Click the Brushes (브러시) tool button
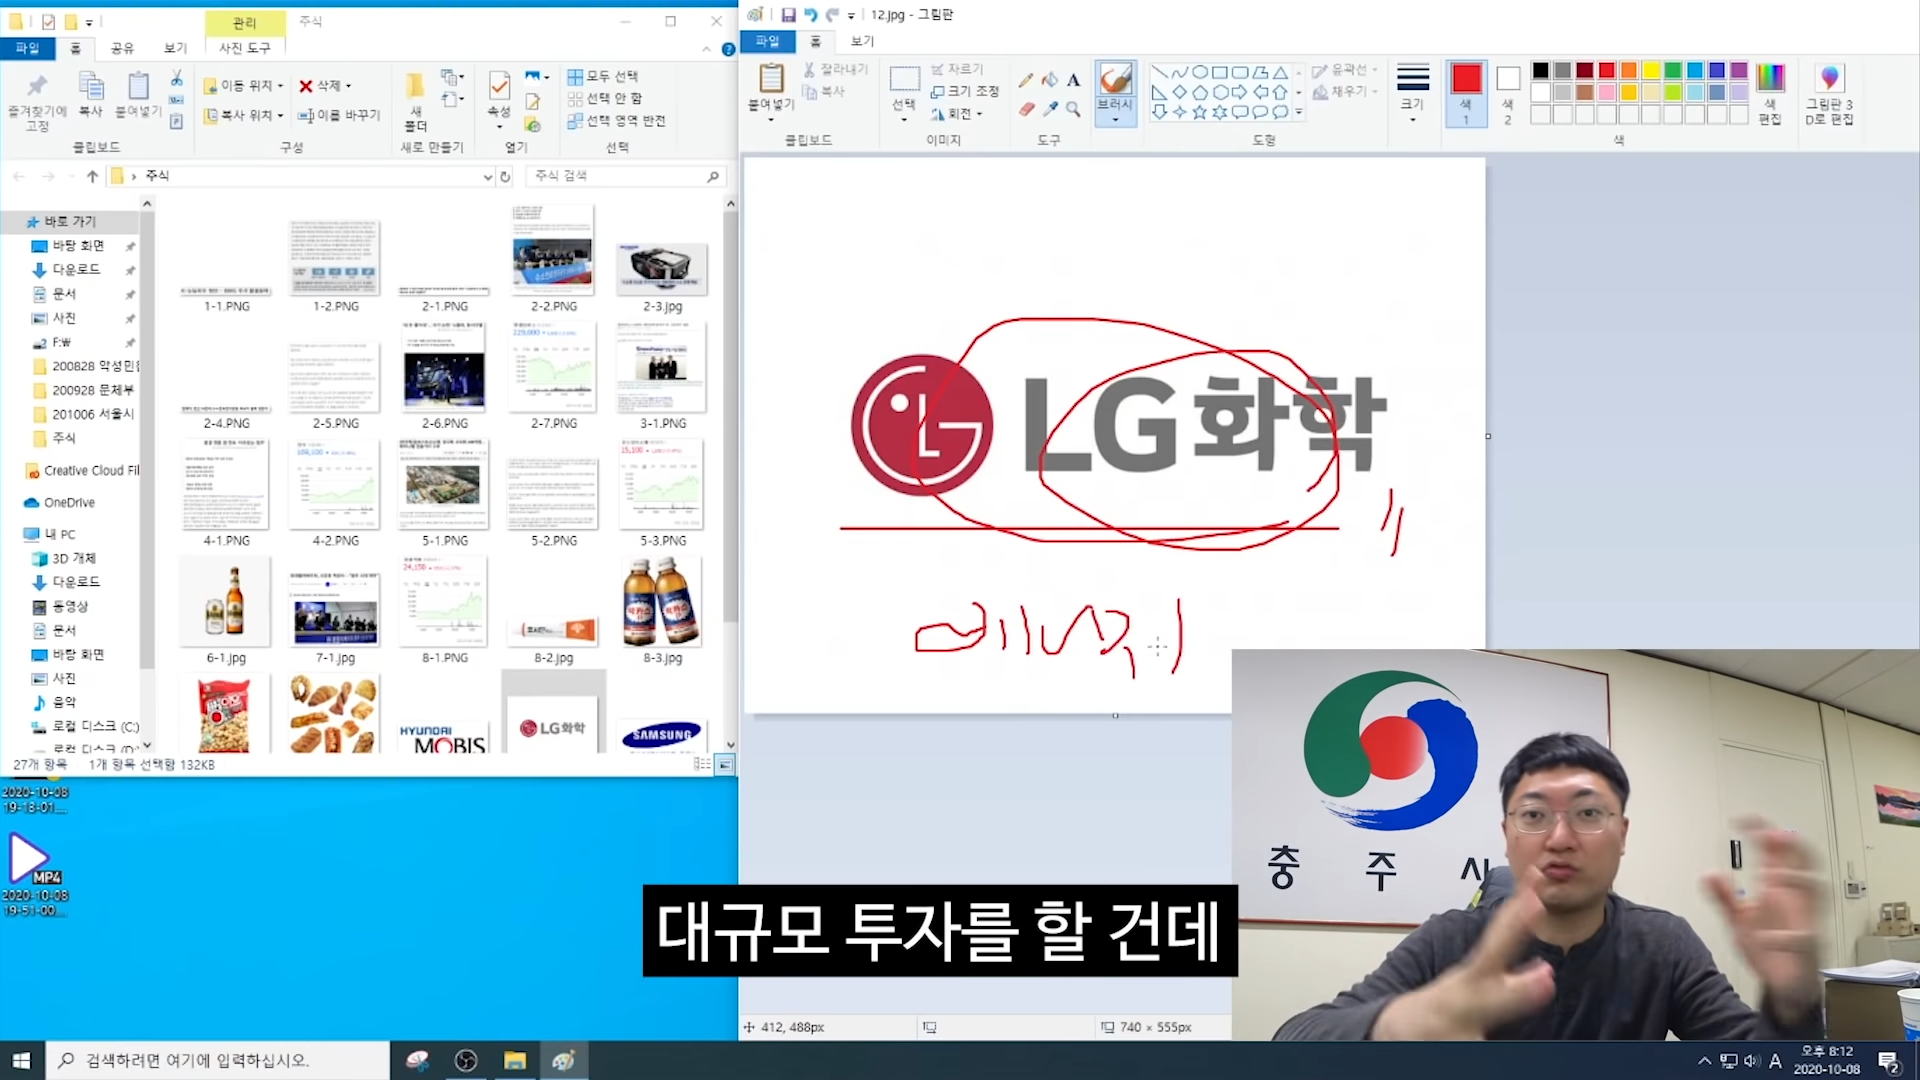Screen dimensions: 1920x1080 point(1115,92)
